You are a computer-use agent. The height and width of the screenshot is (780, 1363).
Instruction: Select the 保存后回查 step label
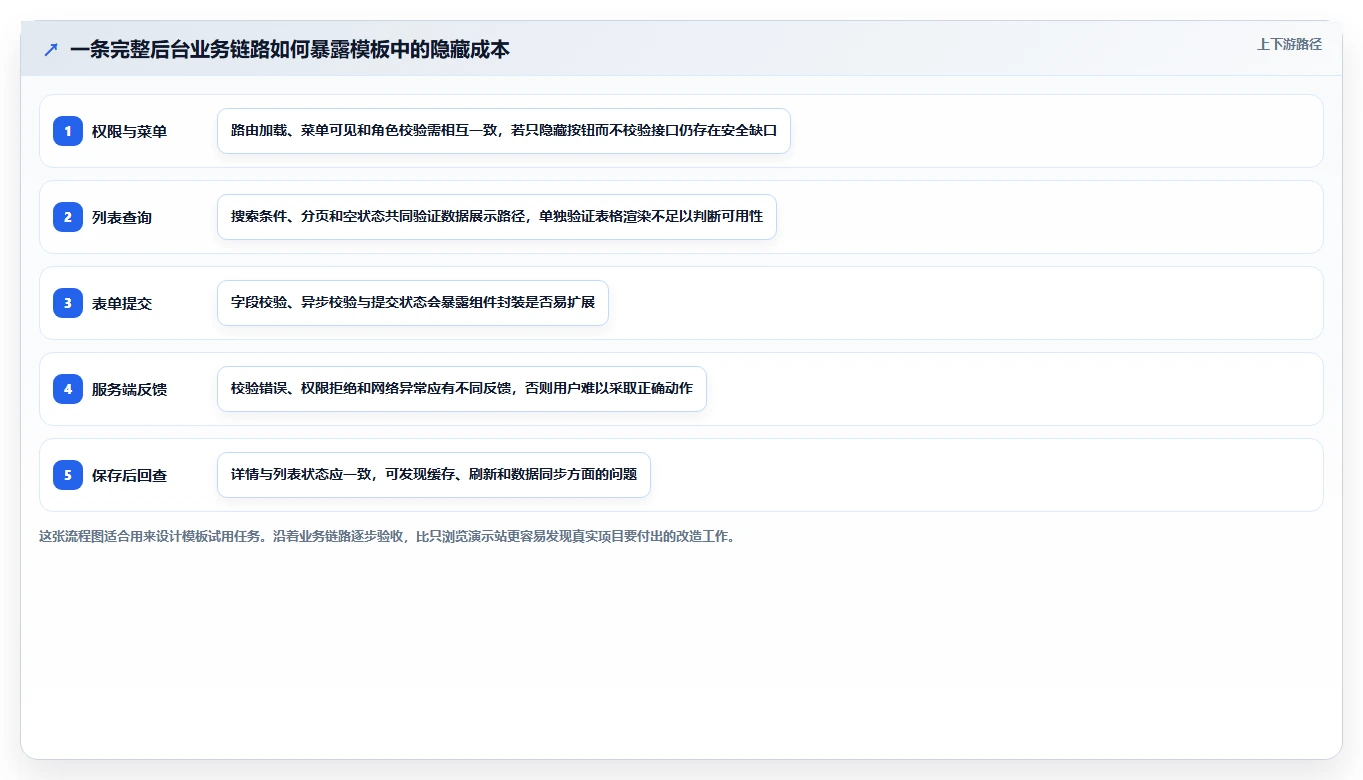pyautogui.click(x=129, y=475)
